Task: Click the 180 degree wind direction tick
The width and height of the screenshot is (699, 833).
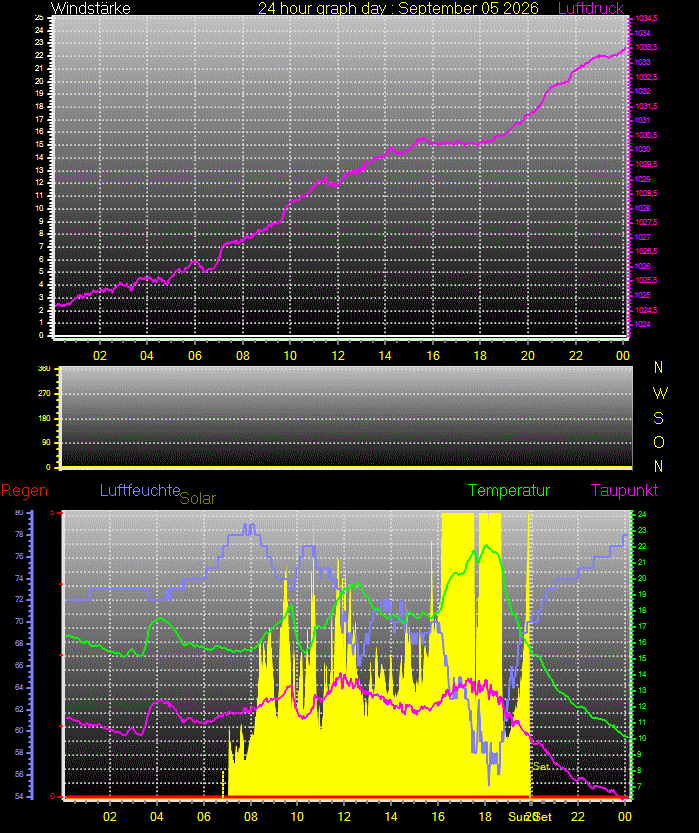Action: (x=45, y=418)
